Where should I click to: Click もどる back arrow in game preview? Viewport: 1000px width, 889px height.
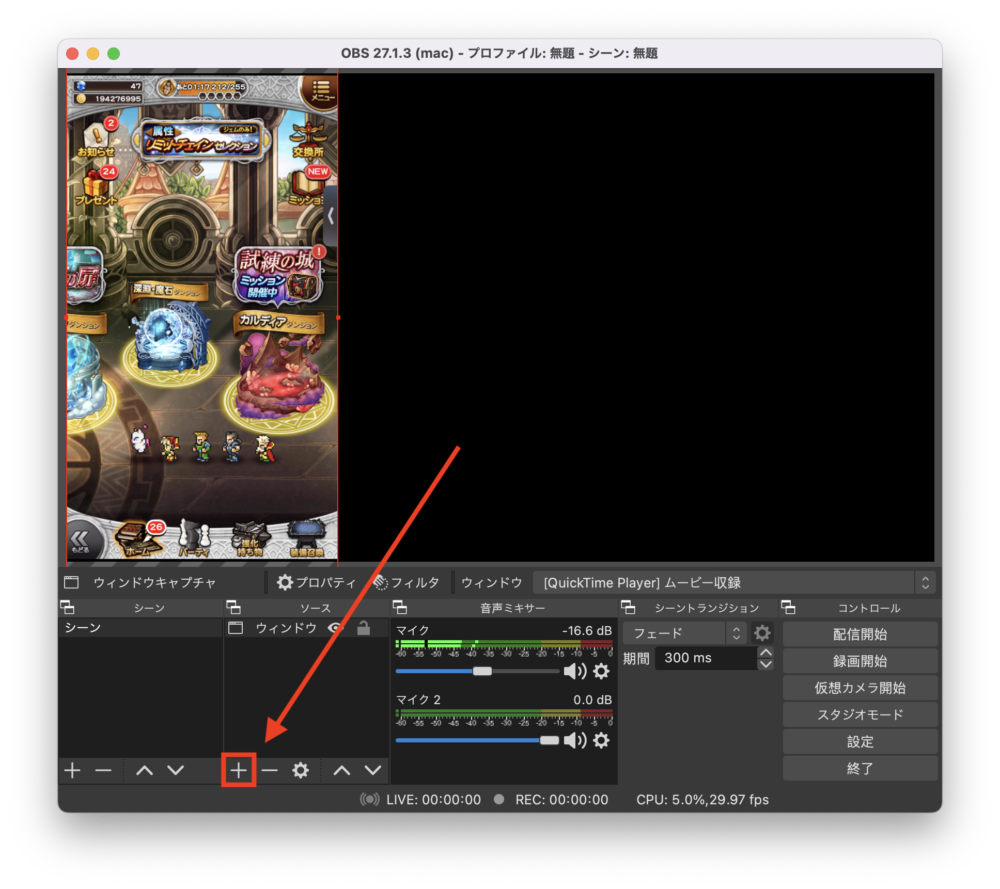(x=82, y=541)
